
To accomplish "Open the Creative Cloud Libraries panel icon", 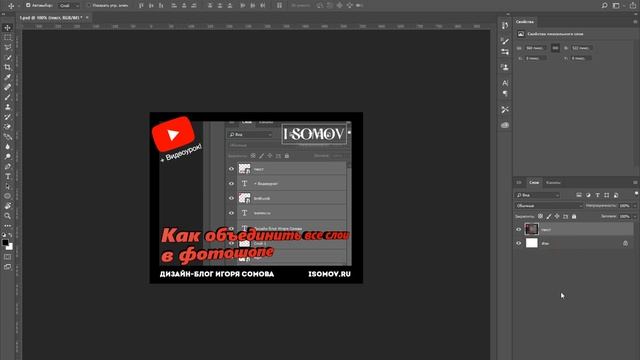I will (505, 125).
